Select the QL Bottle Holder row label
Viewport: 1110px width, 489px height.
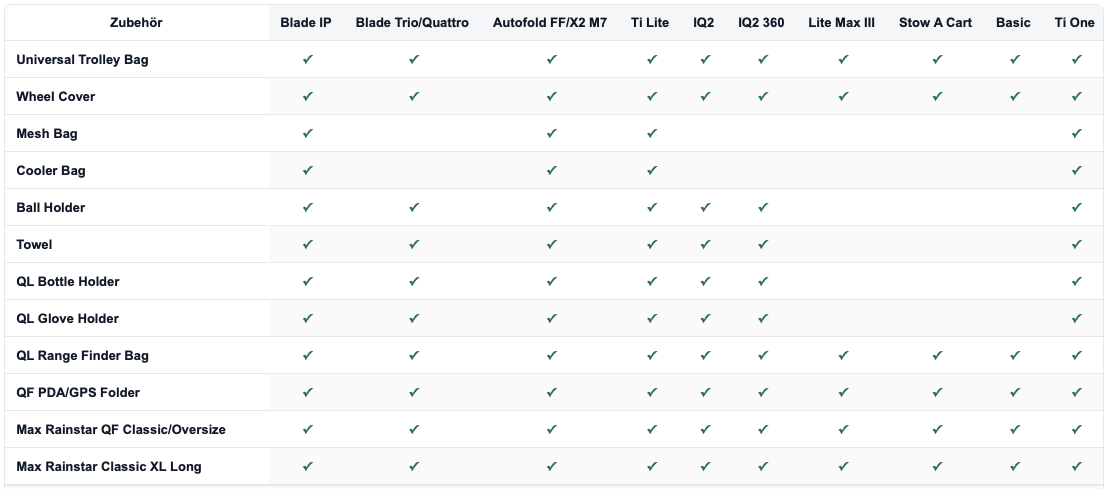coord(68,281)
